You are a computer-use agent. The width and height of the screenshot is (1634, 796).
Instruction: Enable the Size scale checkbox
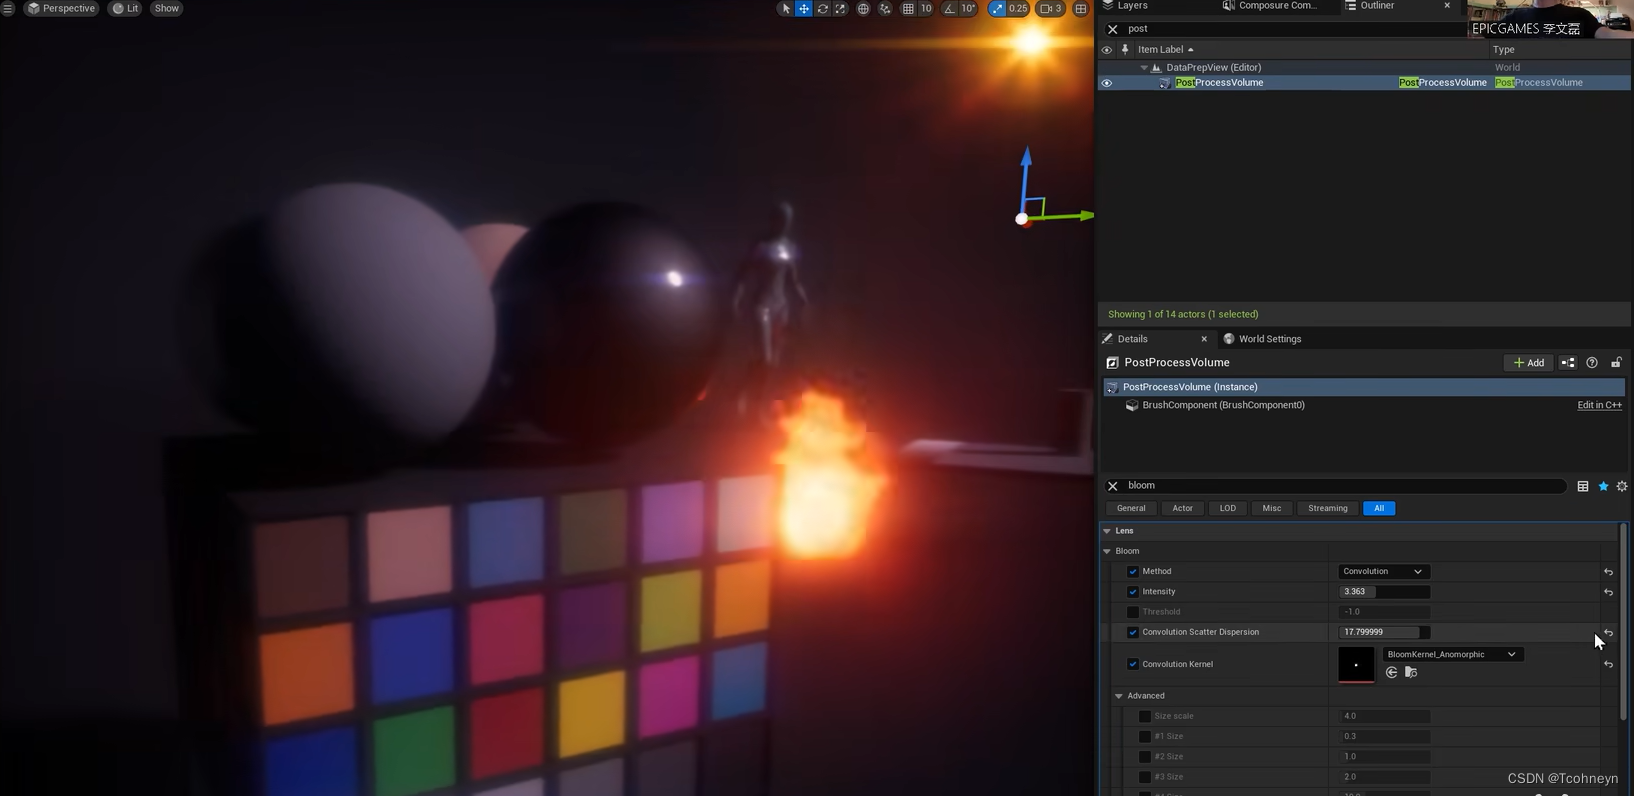click(x=1145, y=716)
